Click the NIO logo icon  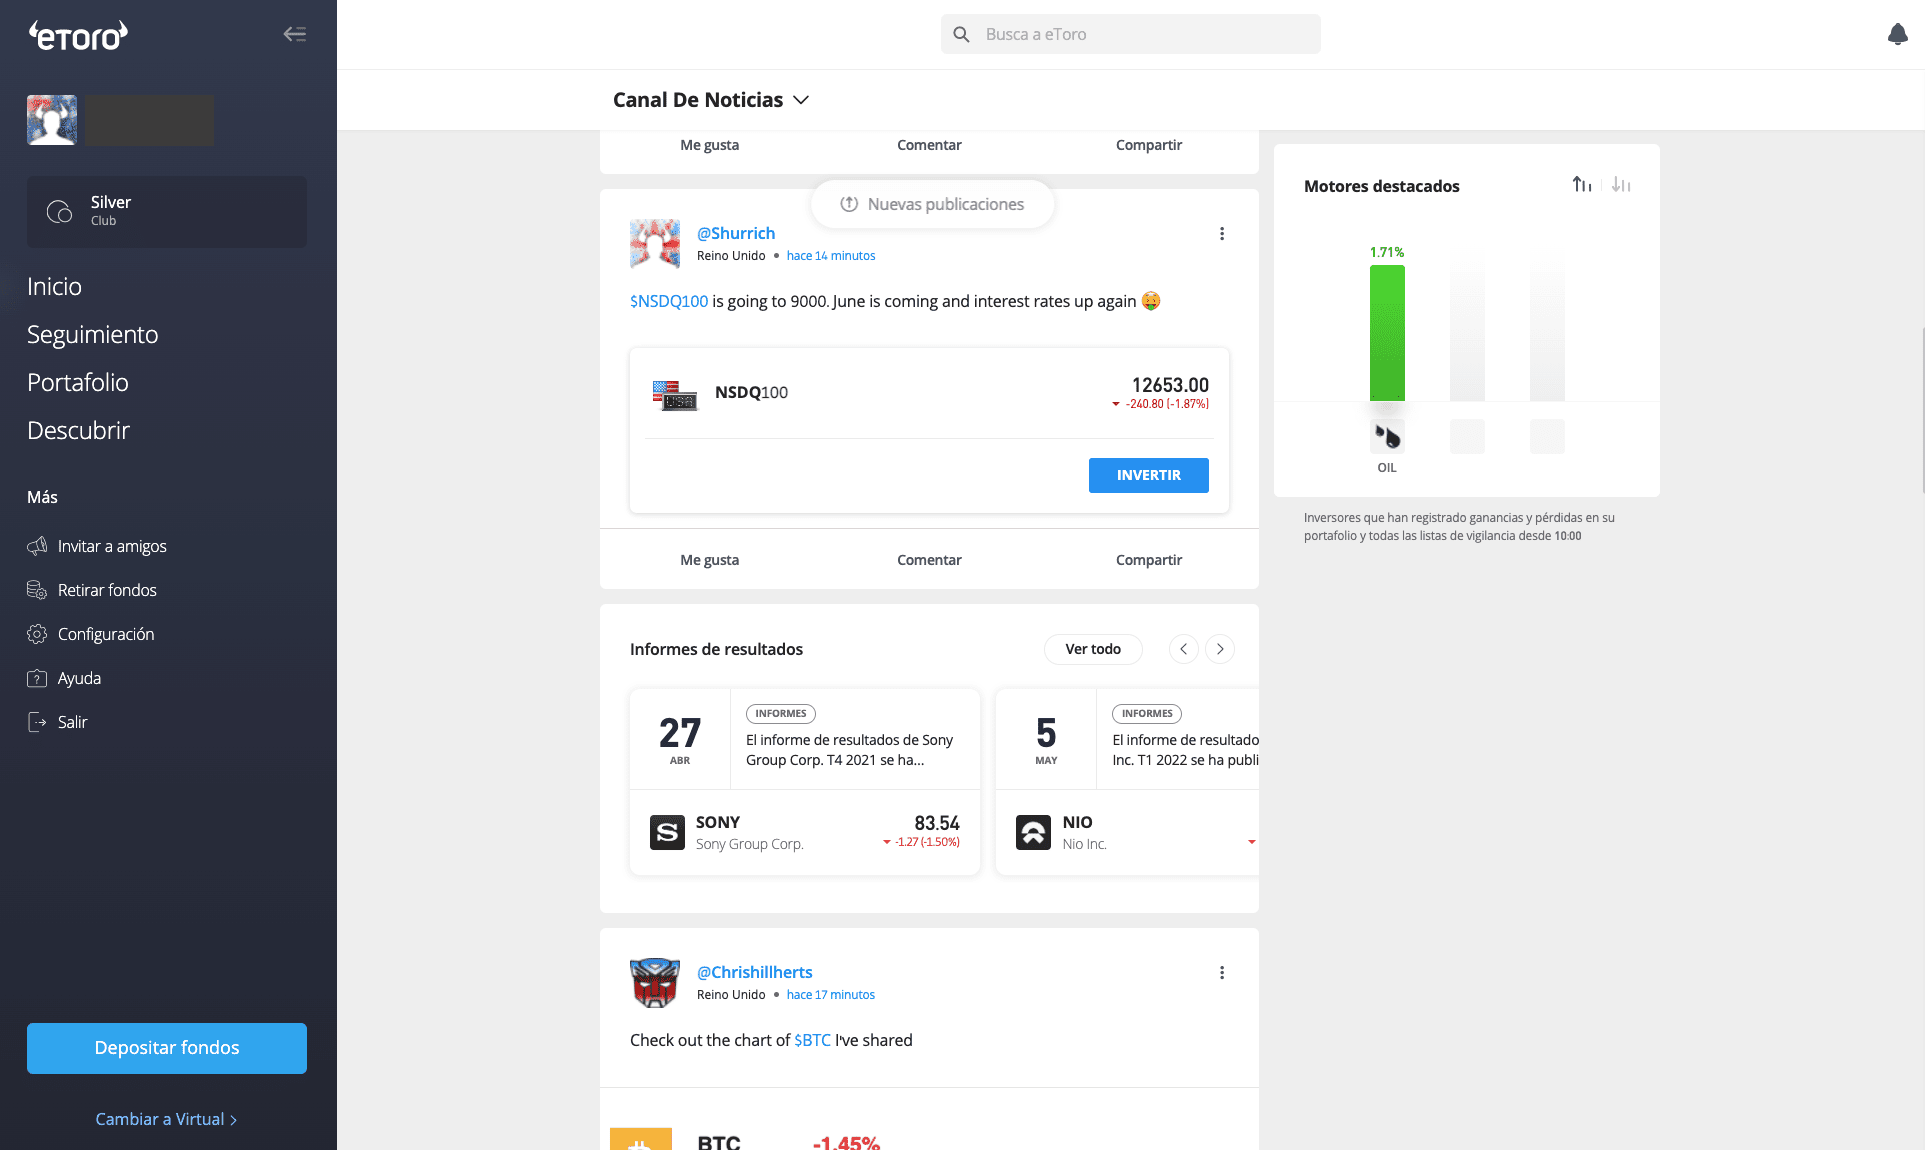pyautogui.click(x=1033, y=832)
